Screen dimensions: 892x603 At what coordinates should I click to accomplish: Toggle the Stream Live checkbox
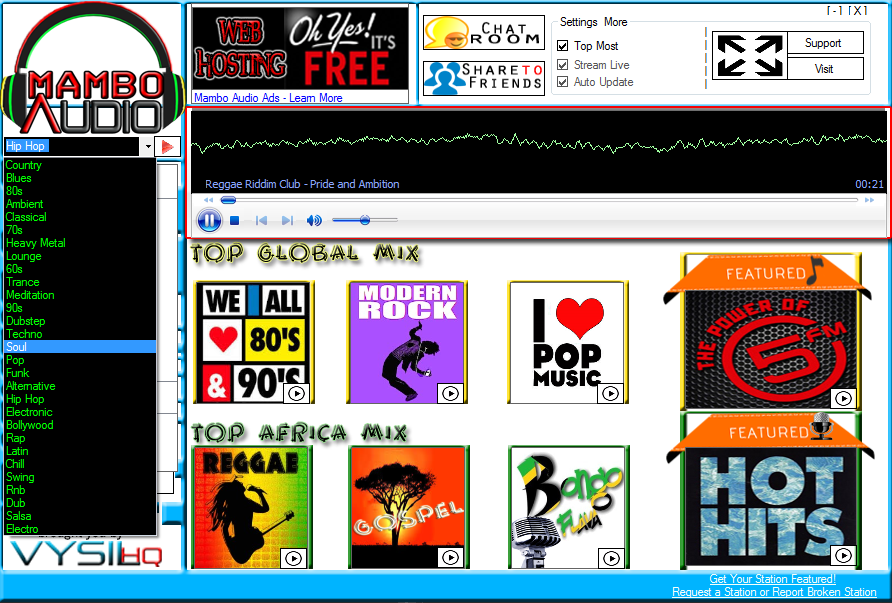(x=563, y=64)
